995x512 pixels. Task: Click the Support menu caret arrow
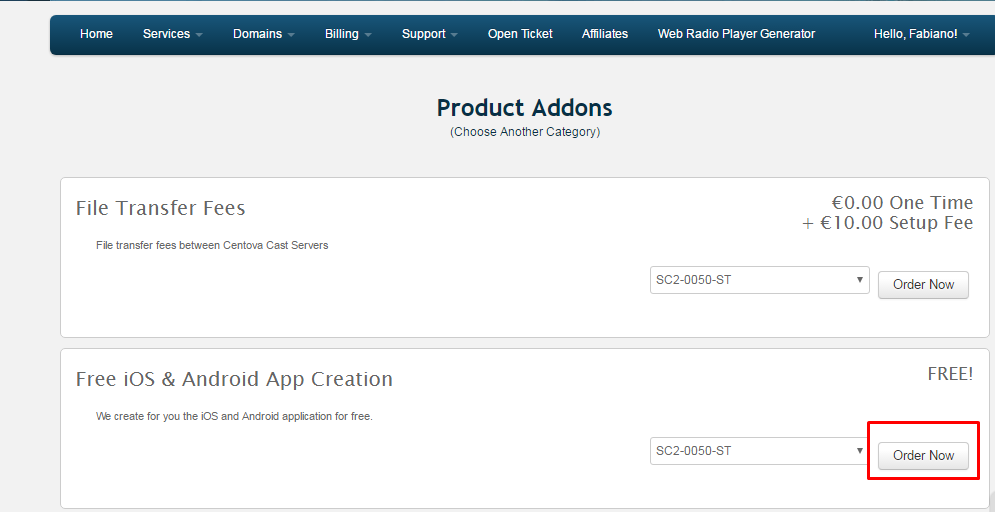pyautogui.click(x=454, y=35)
